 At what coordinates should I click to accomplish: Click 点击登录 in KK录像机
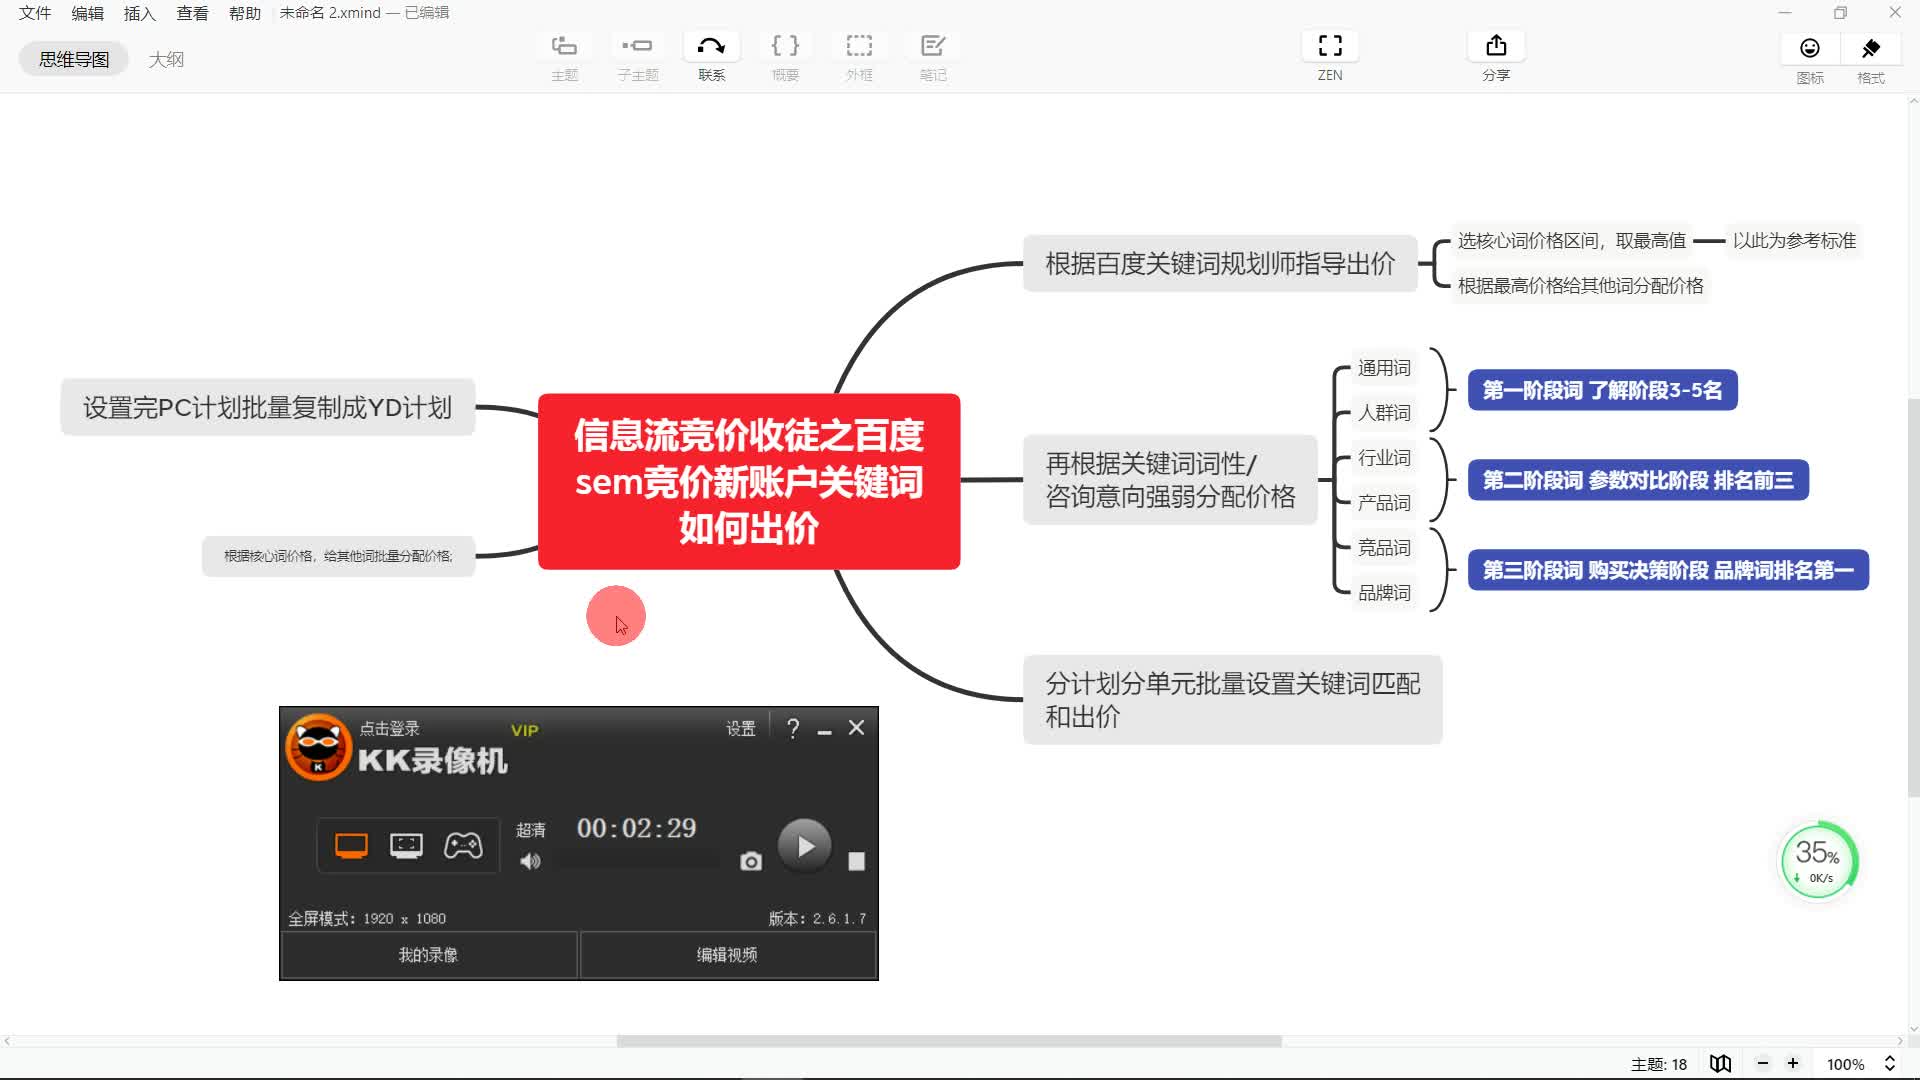[x=389, y=729]
